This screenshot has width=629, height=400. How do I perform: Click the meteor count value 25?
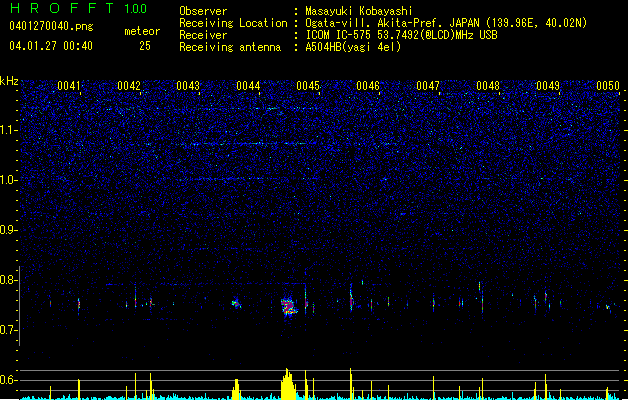tap(145, 46)
